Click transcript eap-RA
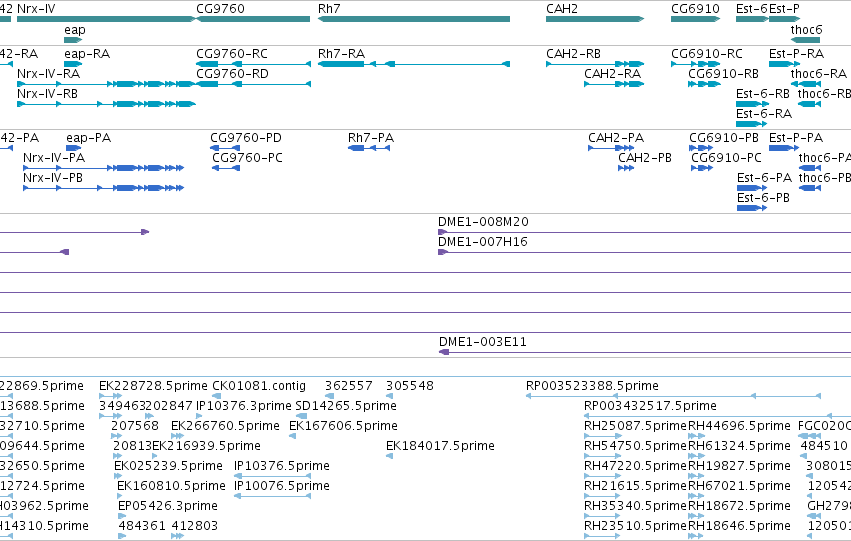851x541 pixels. pyautogui.click(x=73, y=64)
